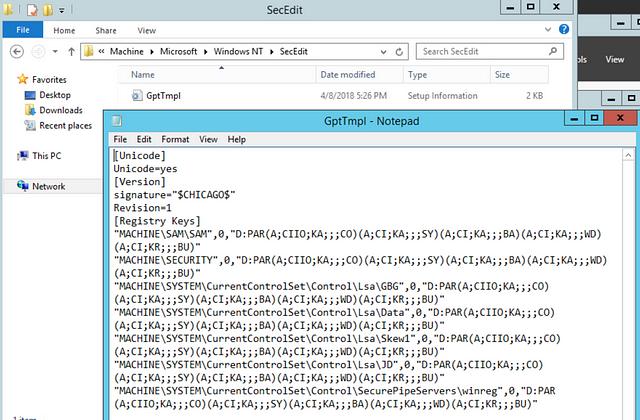Viewport: 640px width, 420px height.
Task: Open Notepad File menu
Action: (x=120, y=140)
